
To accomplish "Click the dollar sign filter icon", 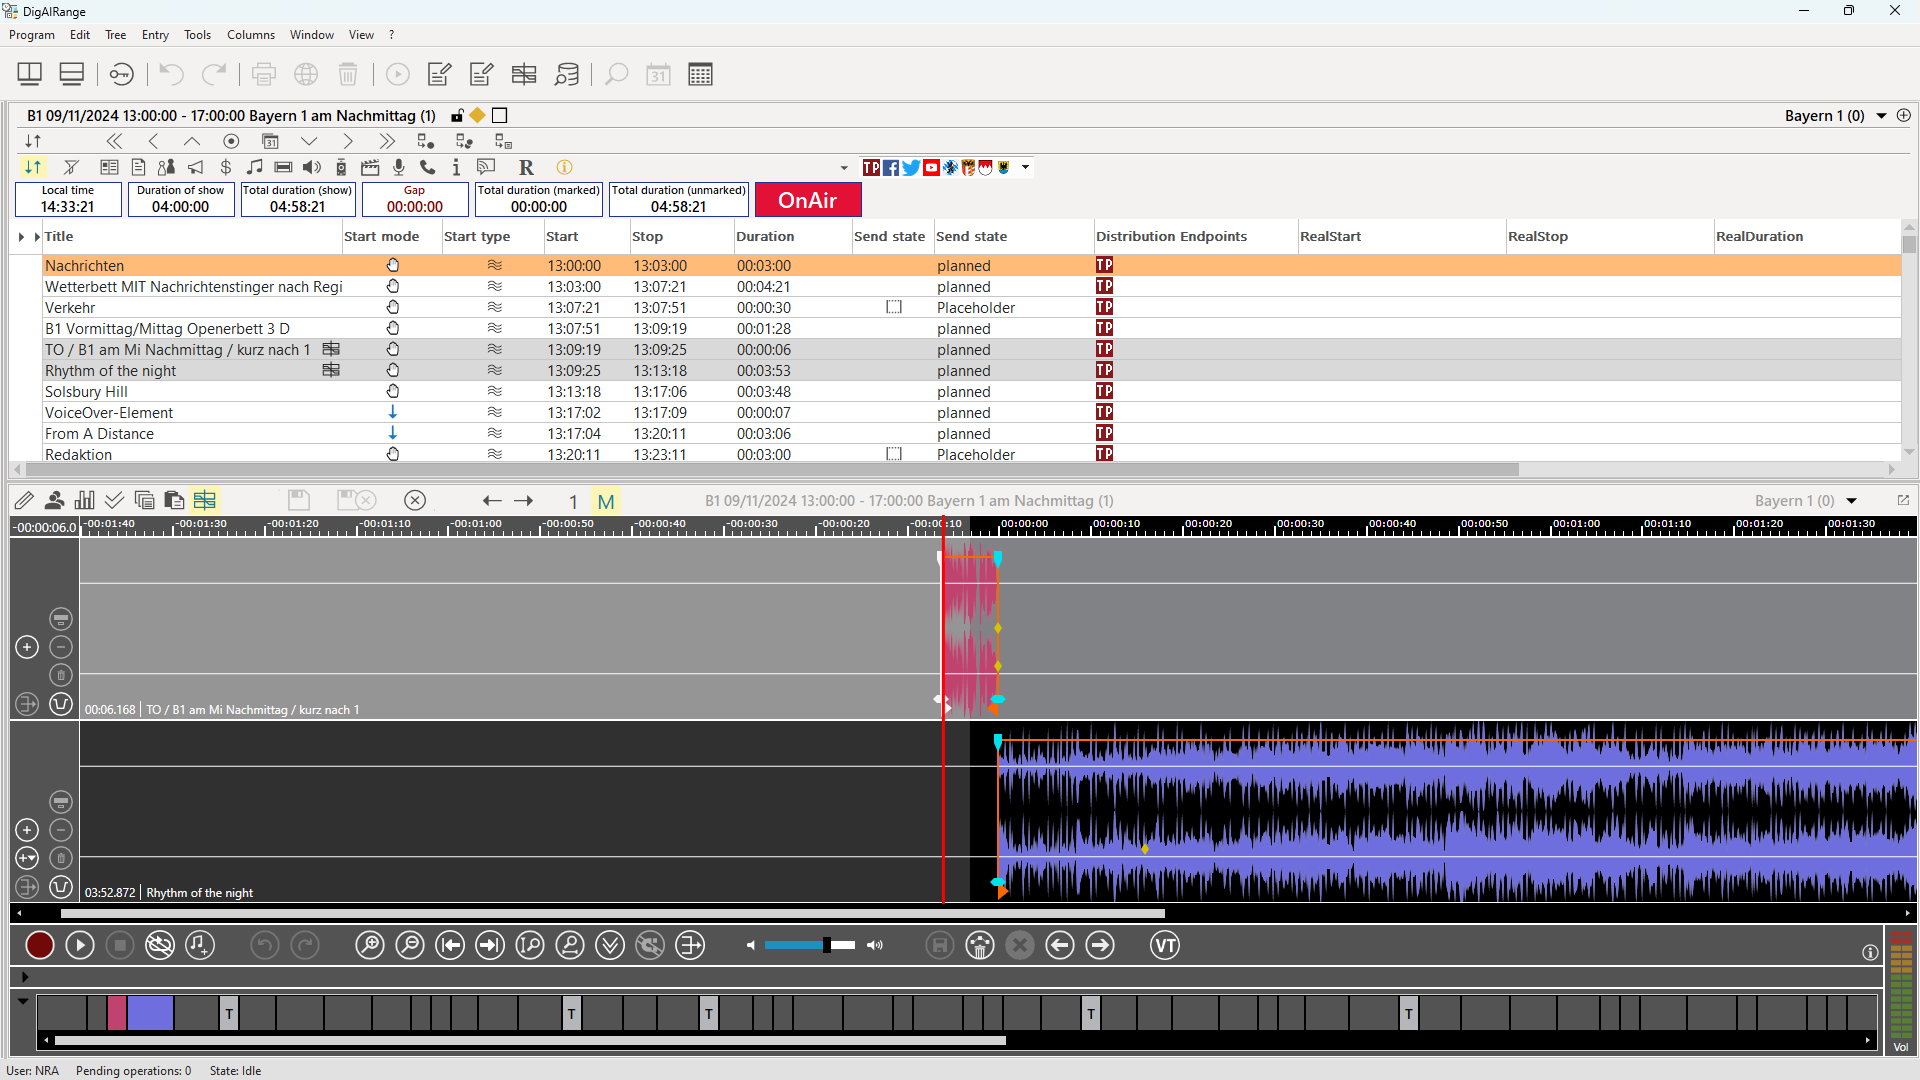I will [226, 167].
